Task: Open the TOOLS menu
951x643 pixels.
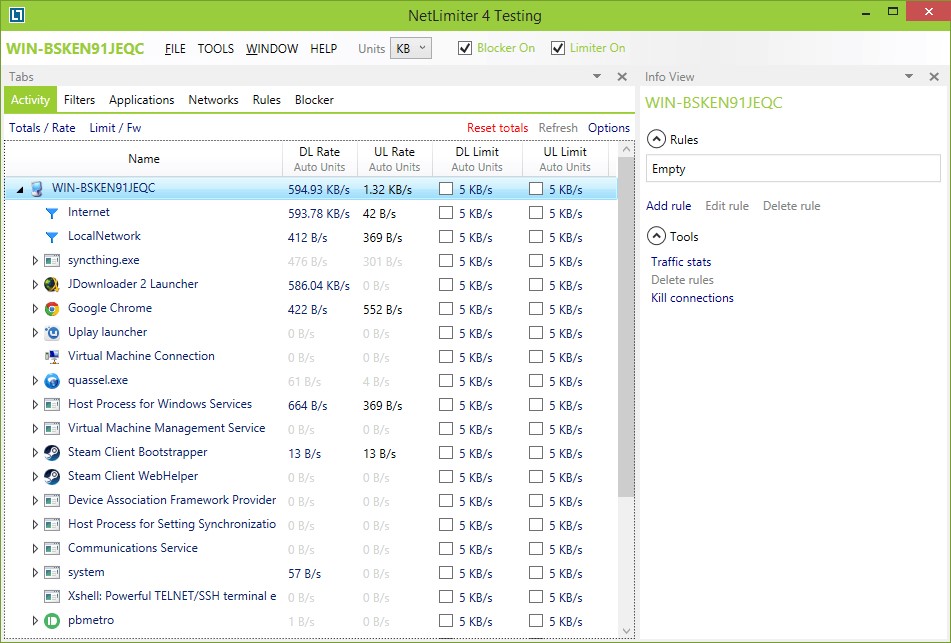Action: tap(215, 49)
